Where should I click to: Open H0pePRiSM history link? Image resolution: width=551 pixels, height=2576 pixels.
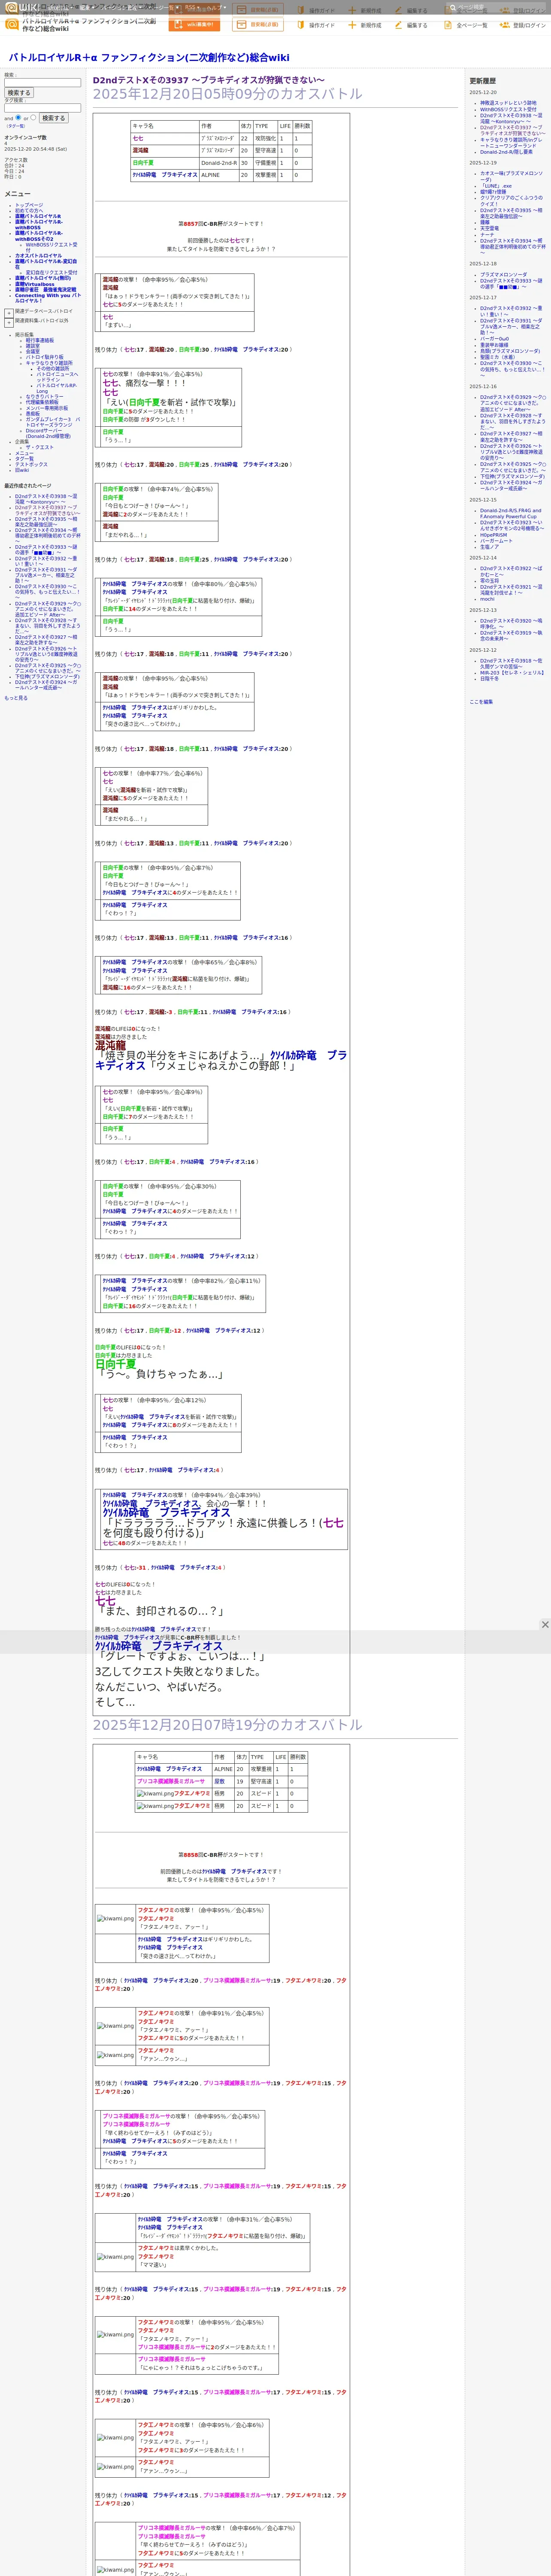[493, 535]
